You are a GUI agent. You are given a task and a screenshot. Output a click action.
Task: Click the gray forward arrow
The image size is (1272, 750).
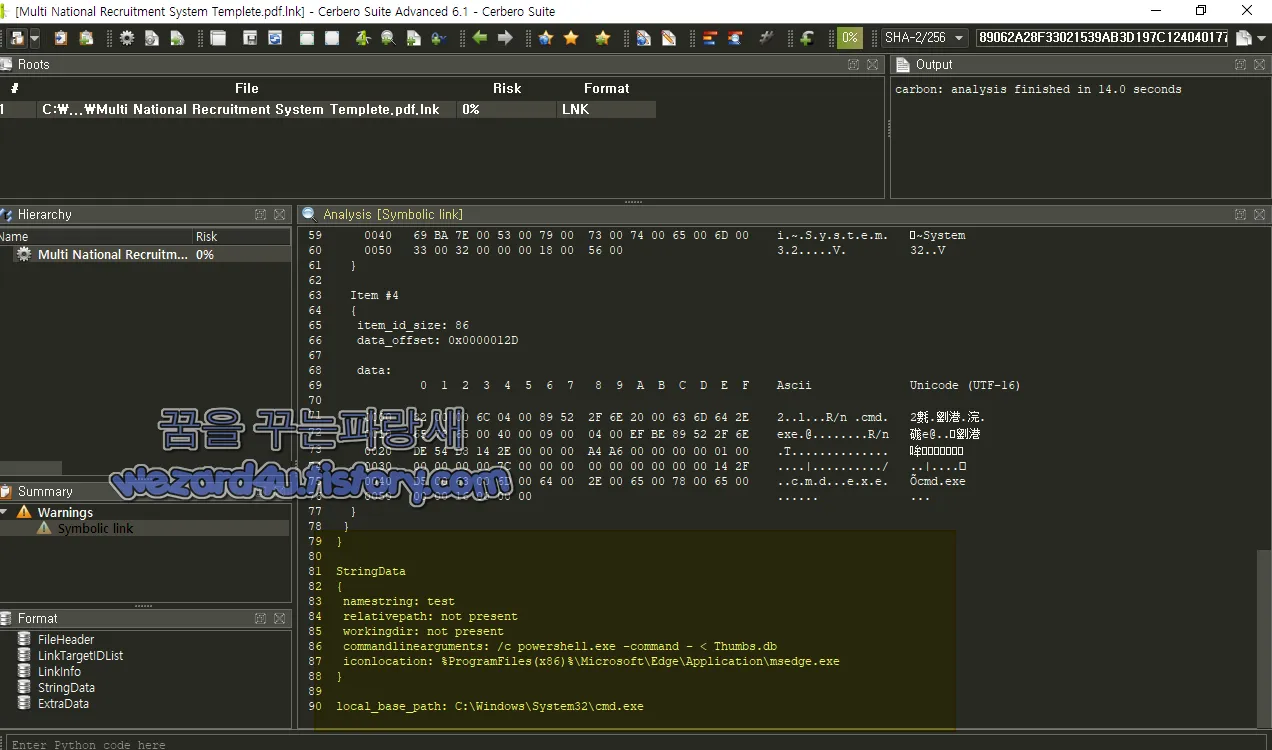click(x=505, y=38)
